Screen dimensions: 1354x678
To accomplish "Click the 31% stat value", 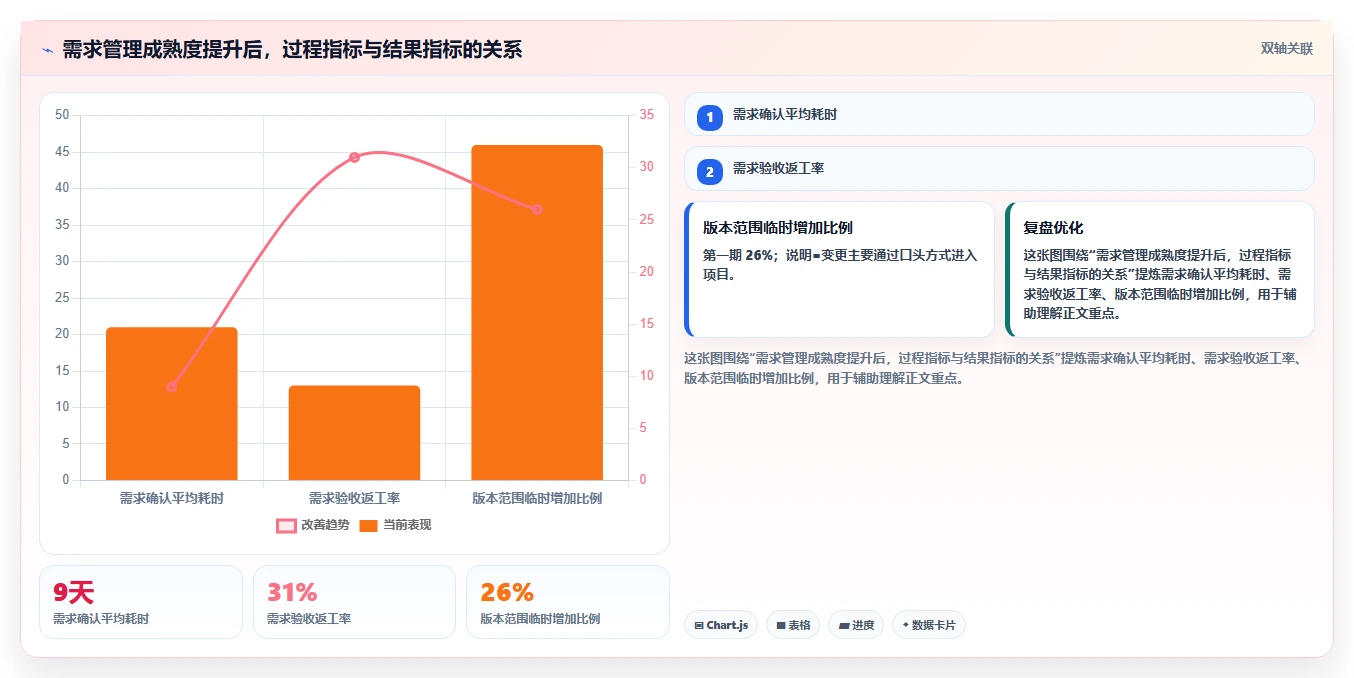I will [292, 592].
